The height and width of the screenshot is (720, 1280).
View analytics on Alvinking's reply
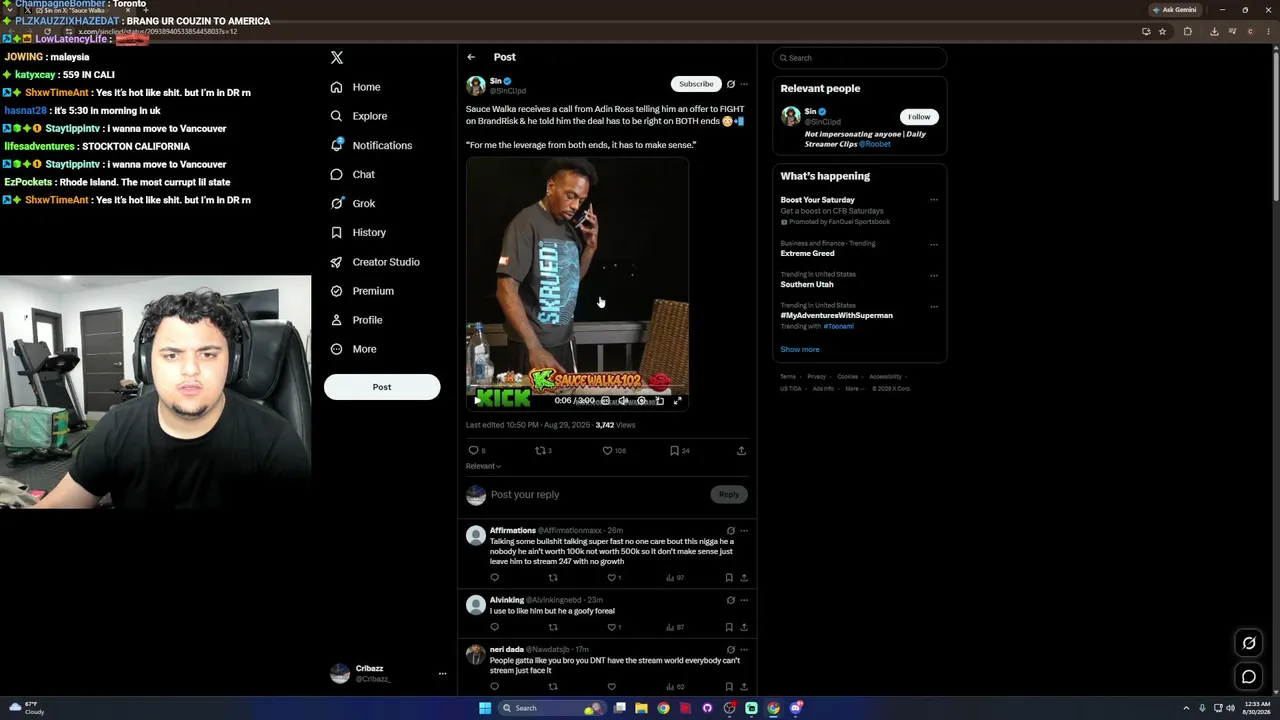tap(675, 628)
